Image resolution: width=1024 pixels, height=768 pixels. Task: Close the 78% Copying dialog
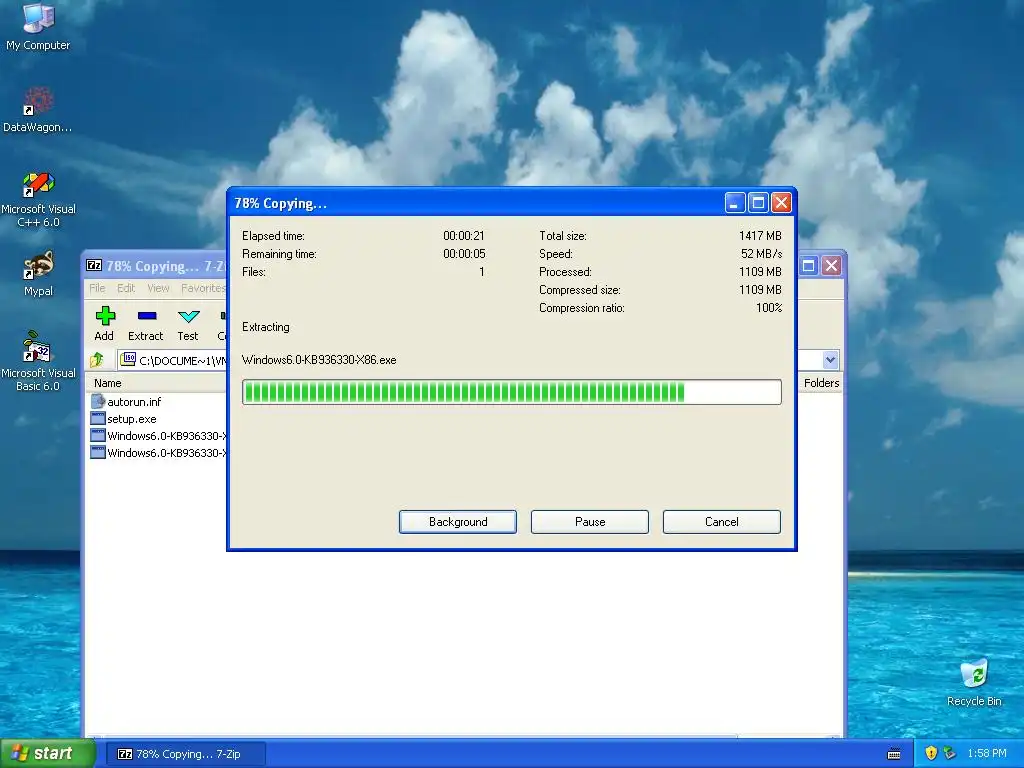click(781, 203)
